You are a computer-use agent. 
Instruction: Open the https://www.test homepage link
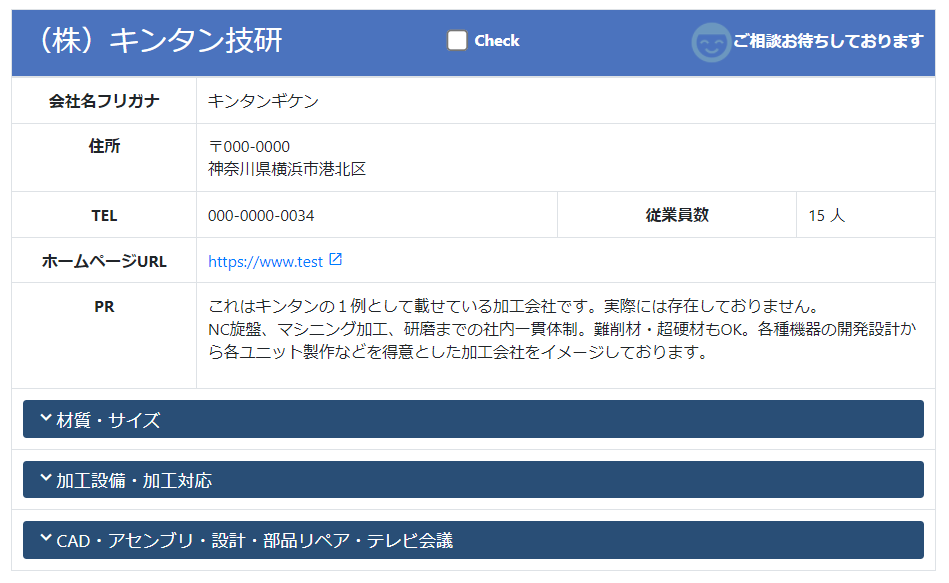(265, 262)
